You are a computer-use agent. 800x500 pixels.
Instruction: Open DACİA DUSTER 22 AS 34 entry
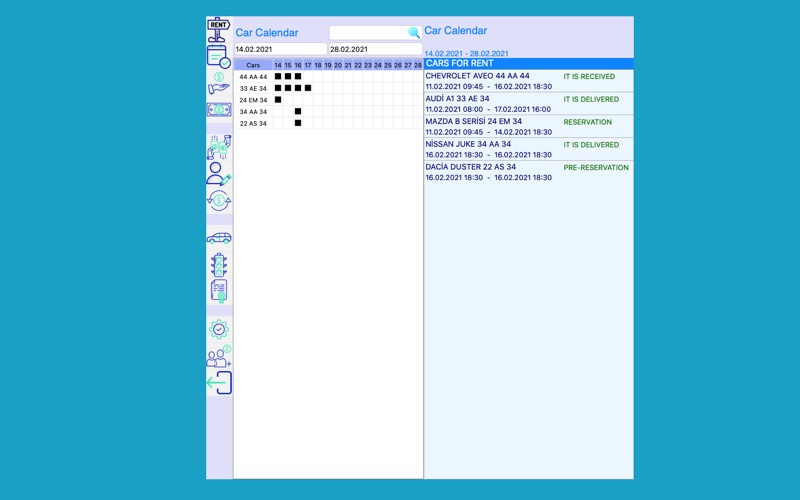(529, 172)
